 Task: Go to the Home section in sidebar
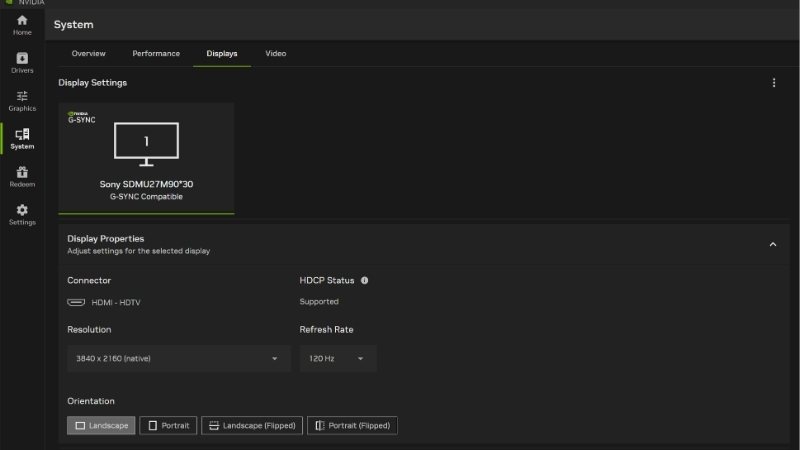coord(22,26)
